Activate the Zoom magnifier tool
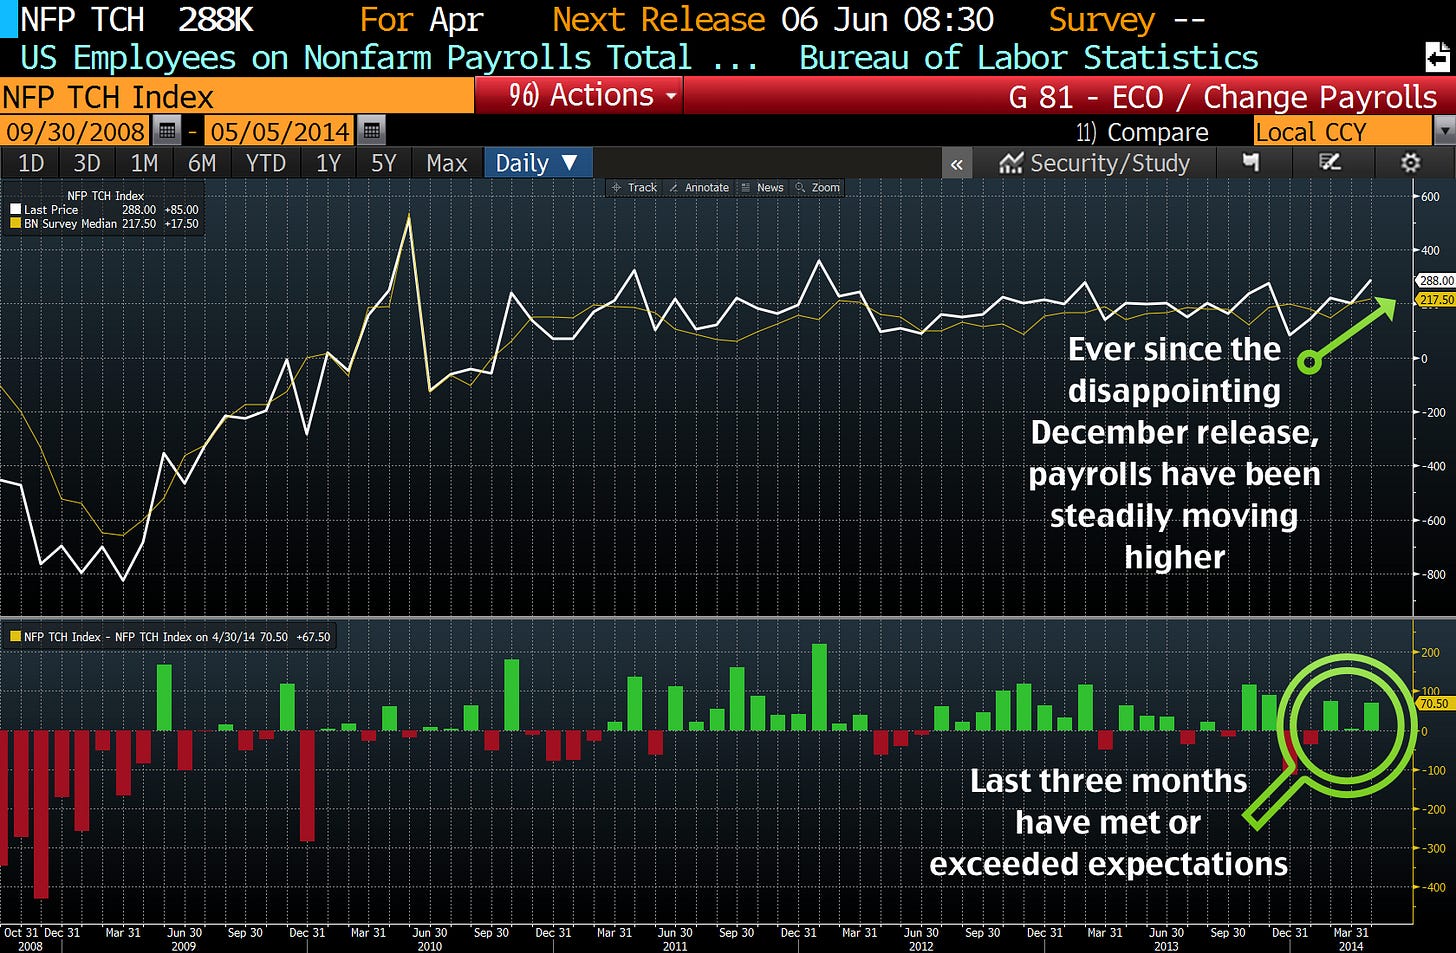This screenshot has width=1456, height=953. tap(818, 187)
